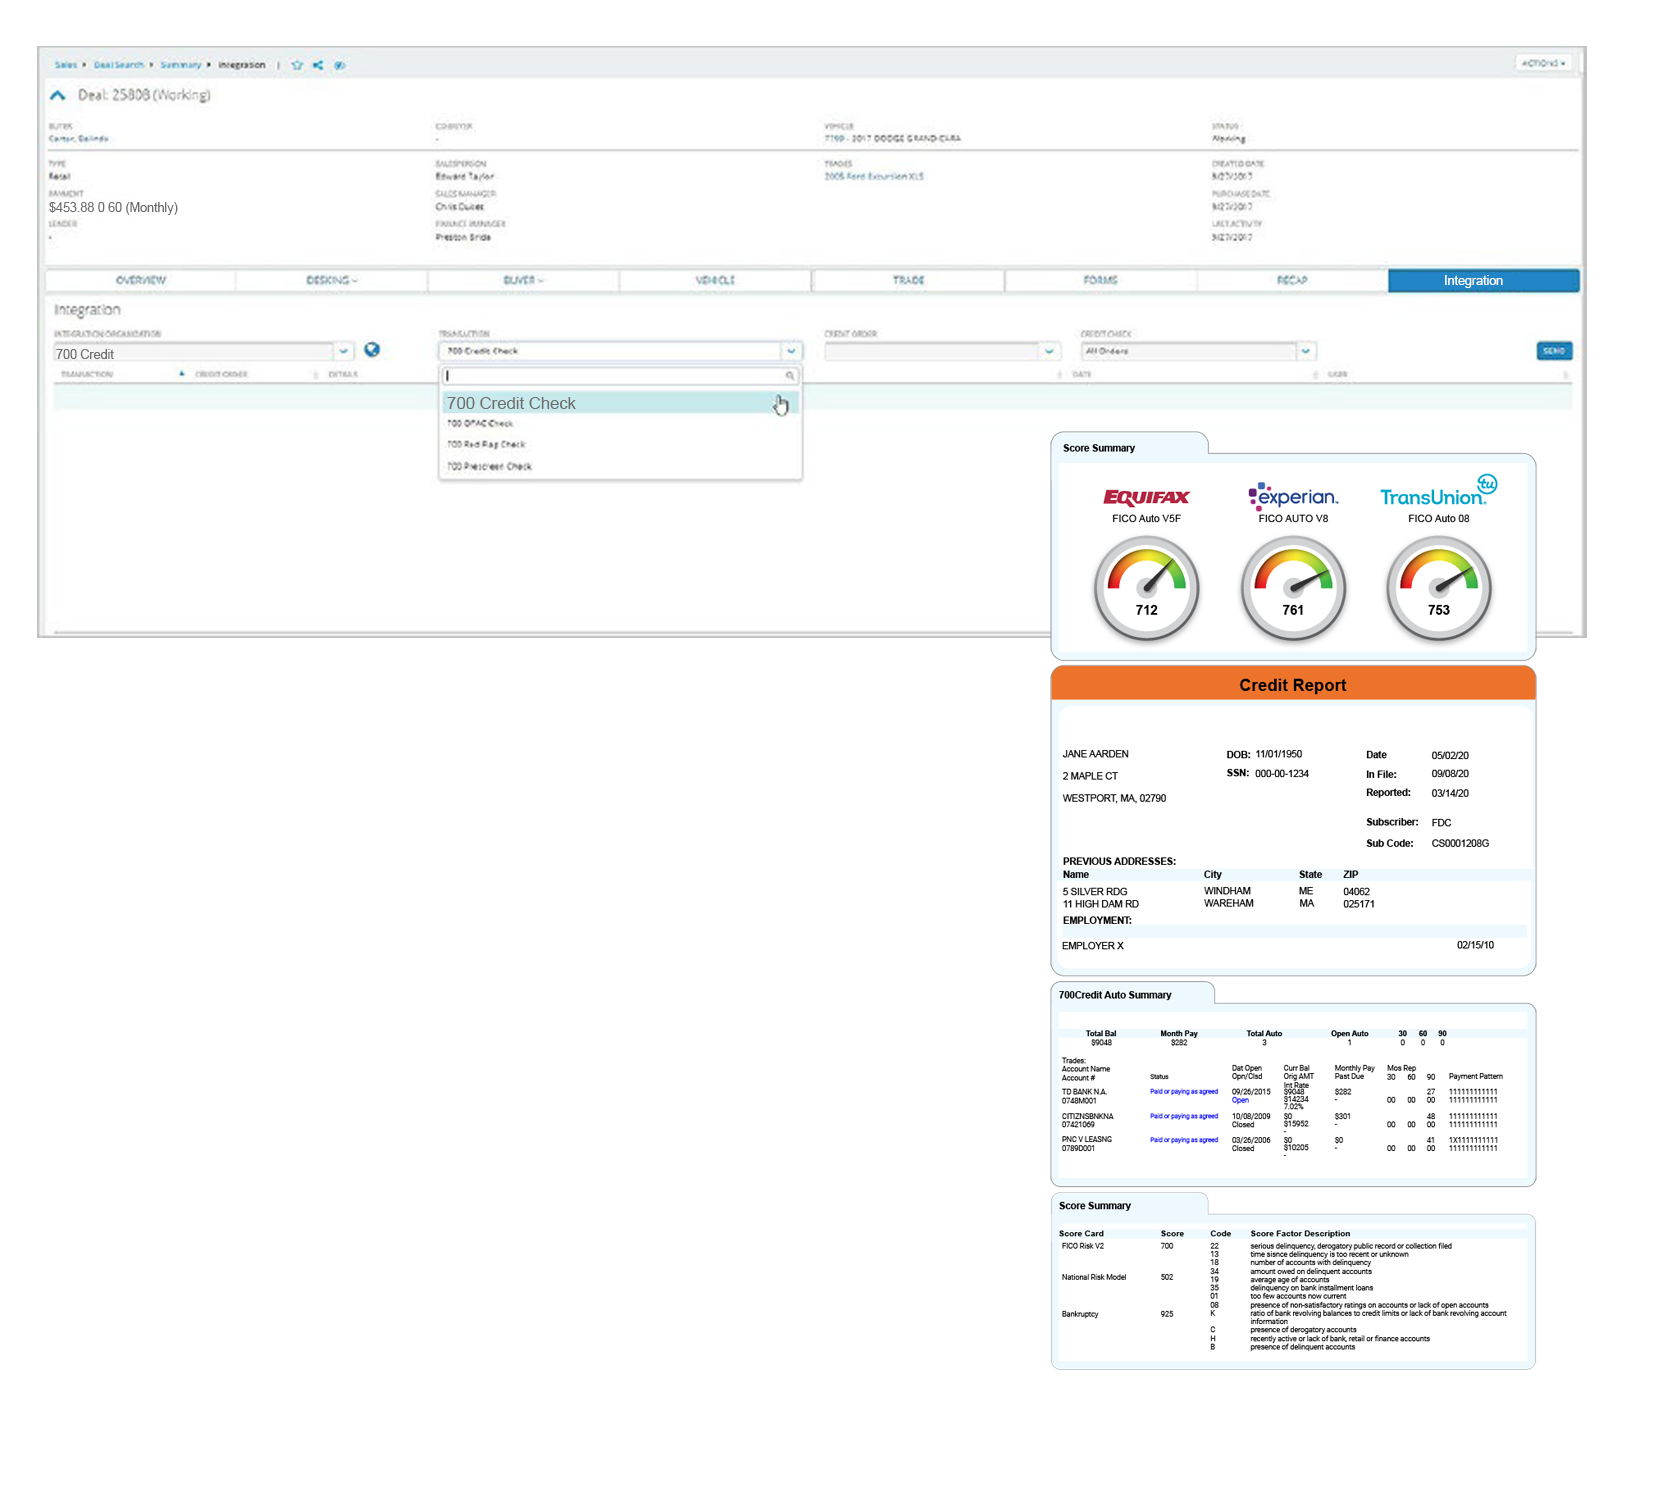
Task: Click the Sales breadcrumb link
Action: pos(65,65)
